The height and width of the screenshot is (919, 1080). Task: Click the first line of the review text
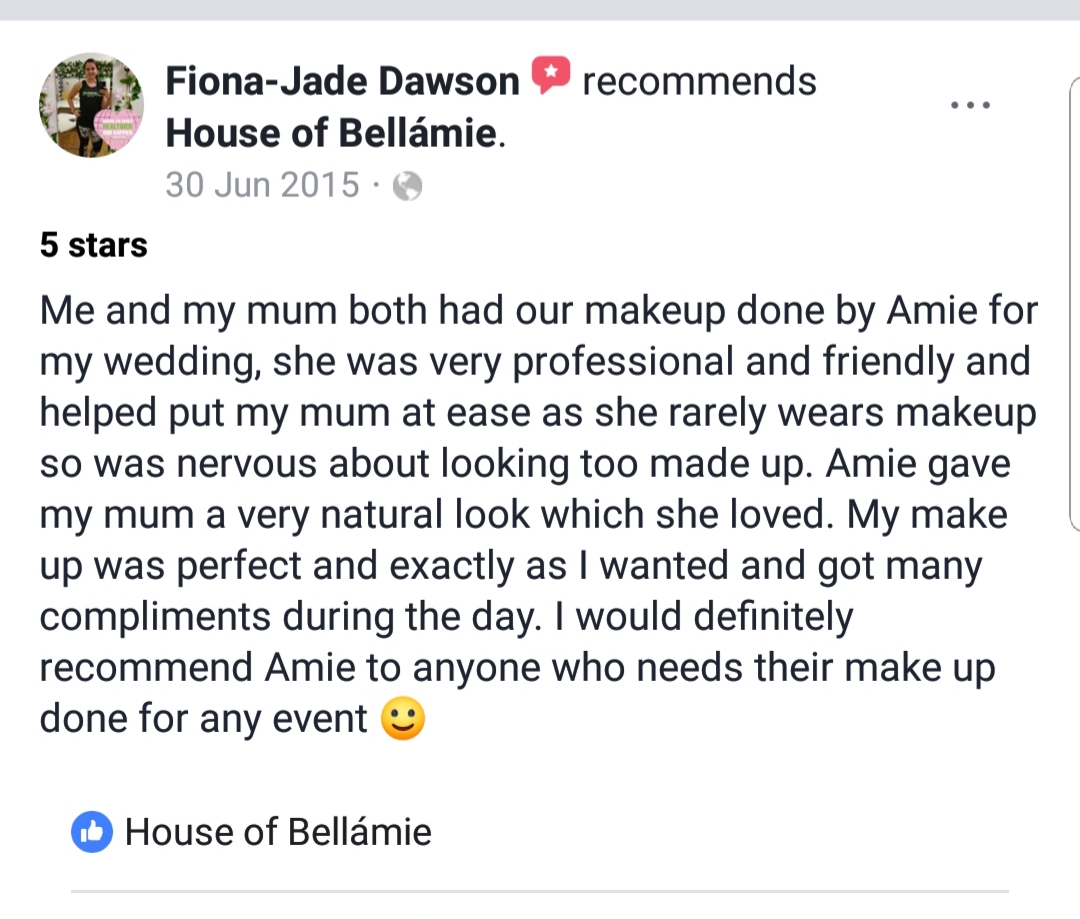539,311
